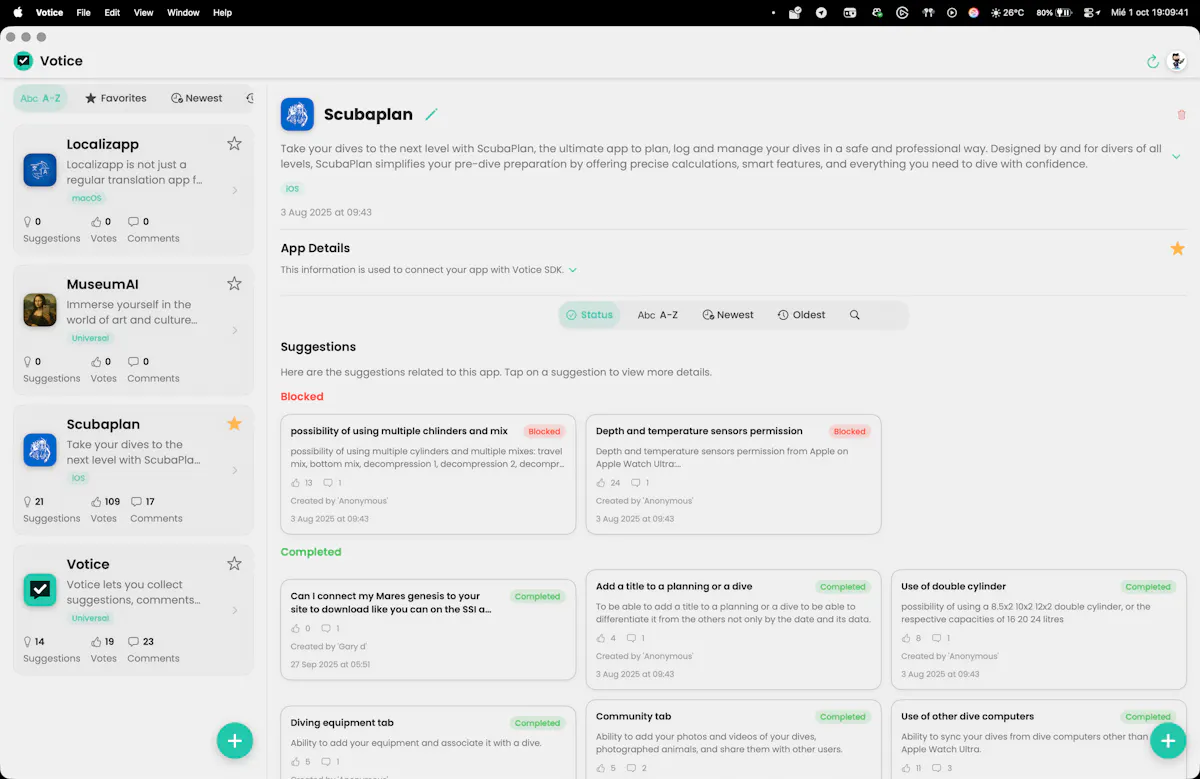The height and width of the screenshot is (779, 1200).
Task: Open MuseumAI via its right chevron
Action: [235, 330]
